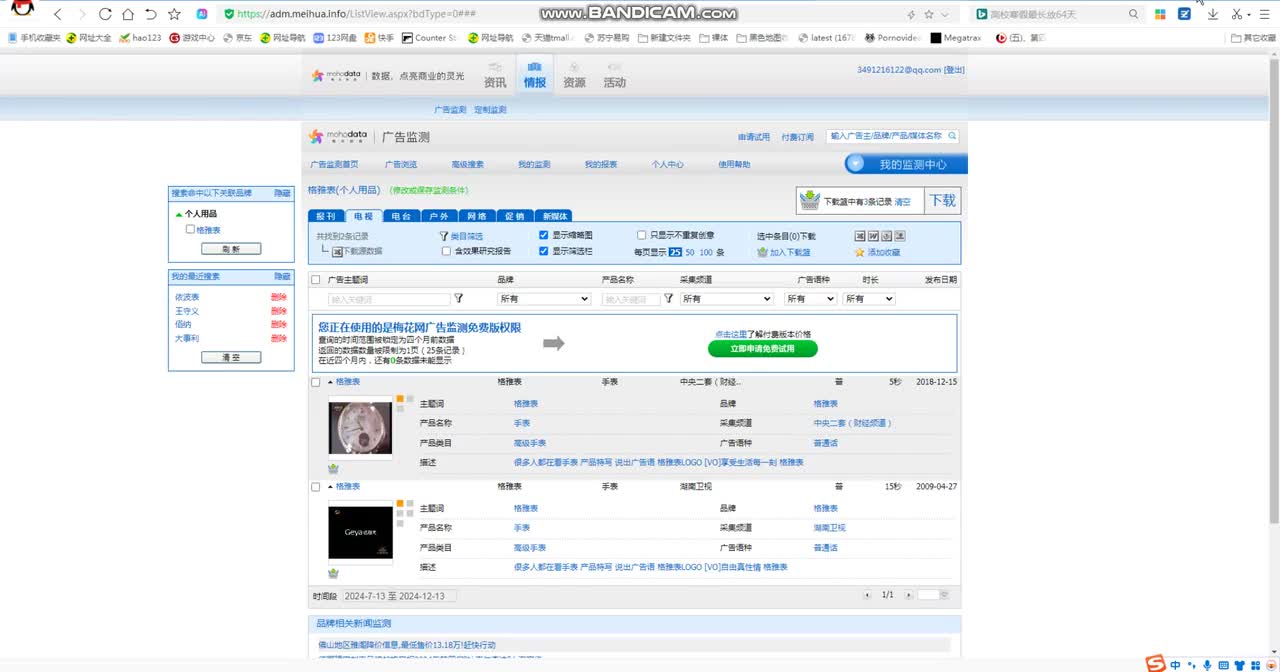Collapse the 2009-04-27 格雅表 row triangle
Screen dimensions: 1280x672
(x=331, y=487)
